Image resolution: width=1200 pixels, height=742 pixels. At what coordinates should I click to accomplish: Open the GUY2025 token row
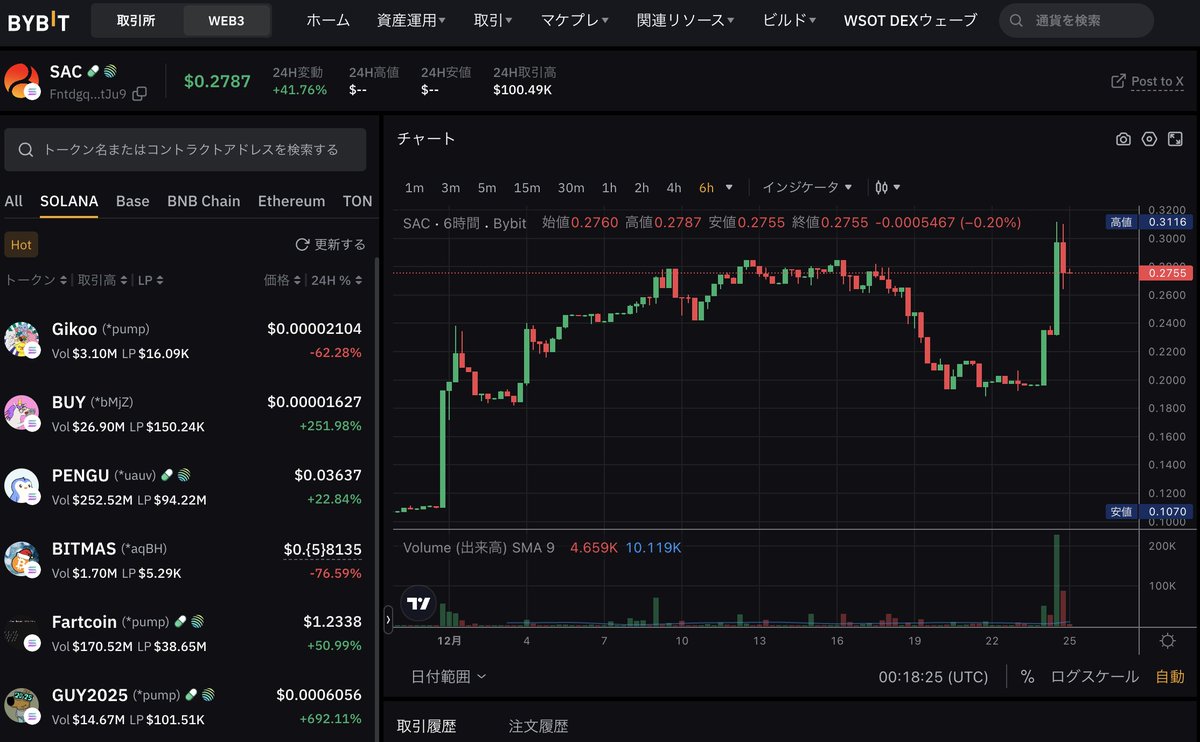click(185, 705)
